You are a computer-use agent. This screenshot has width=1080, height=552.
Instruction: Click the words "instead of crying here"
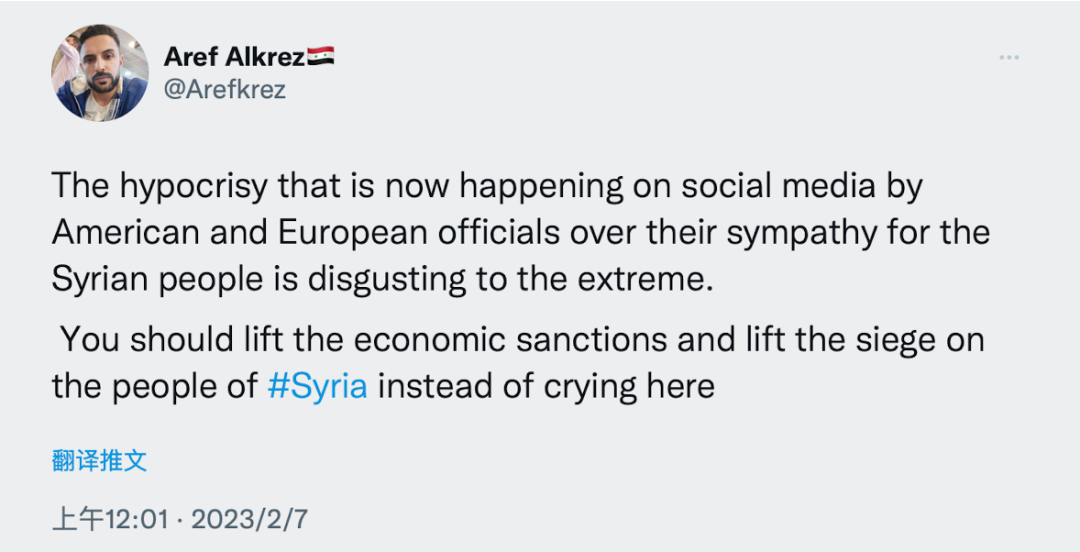(546, 386)
